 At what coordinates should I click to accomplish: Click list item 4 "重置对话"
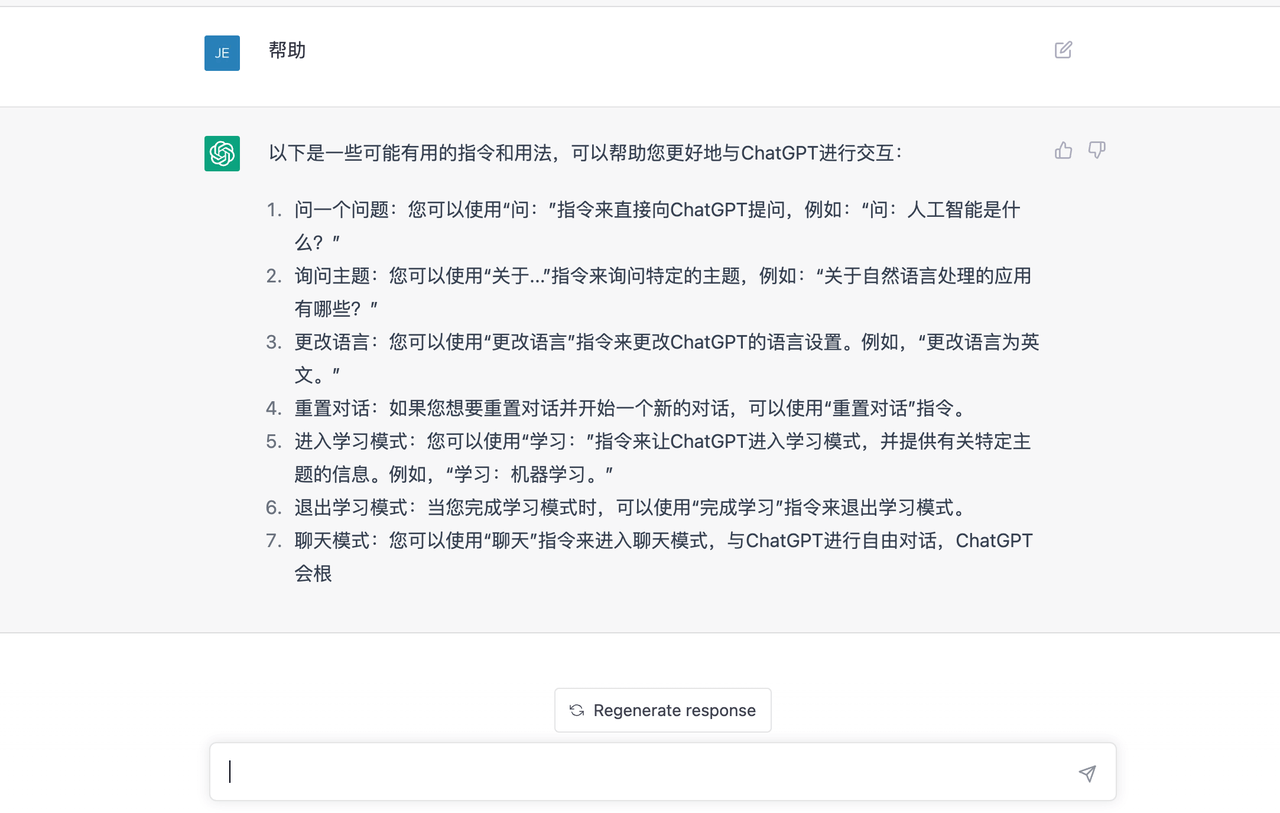coord(630,408)
